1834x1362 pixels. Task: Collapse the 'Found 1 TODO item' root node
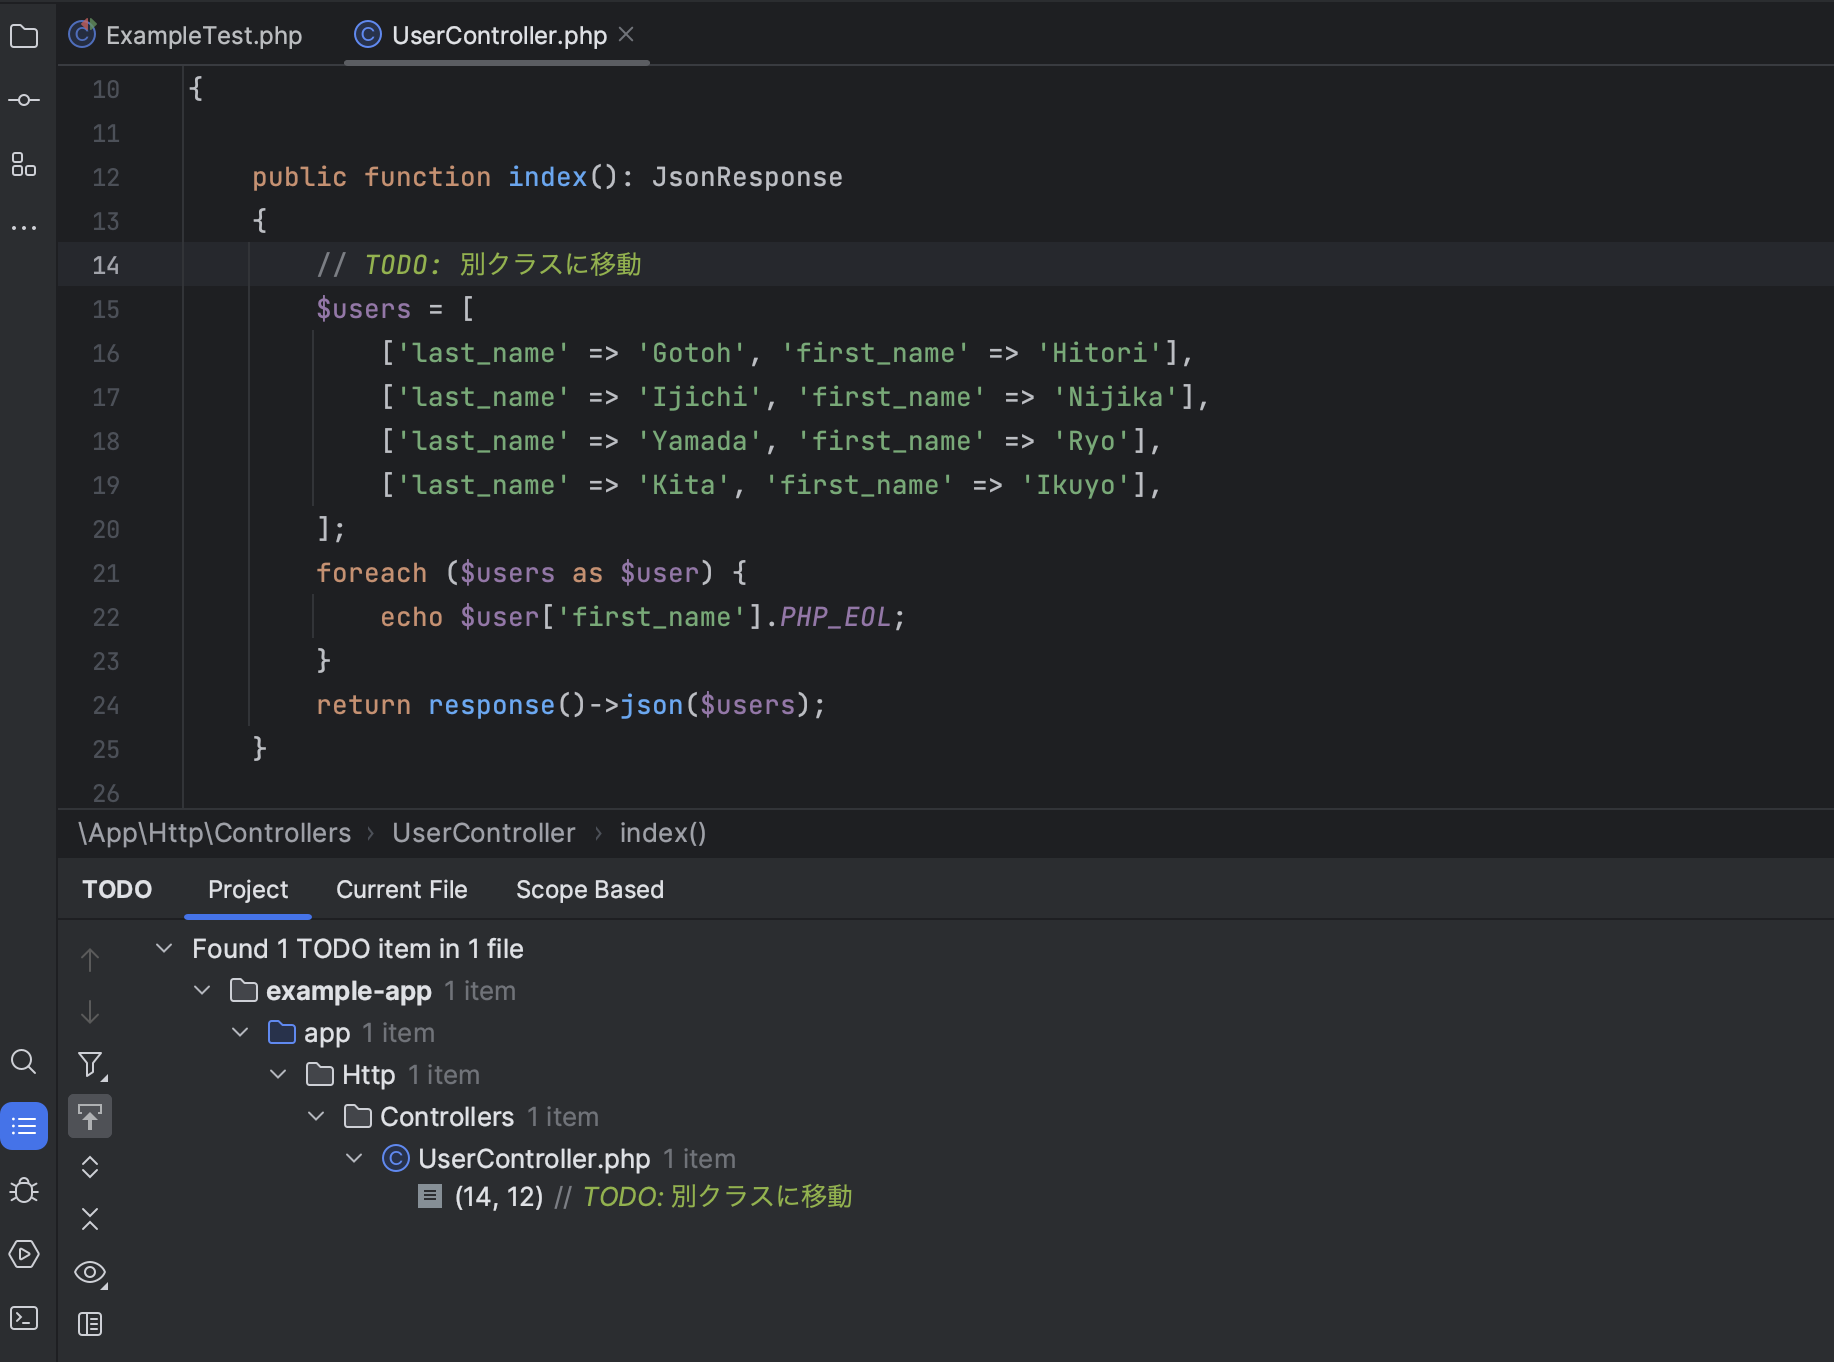click(164, 948)
